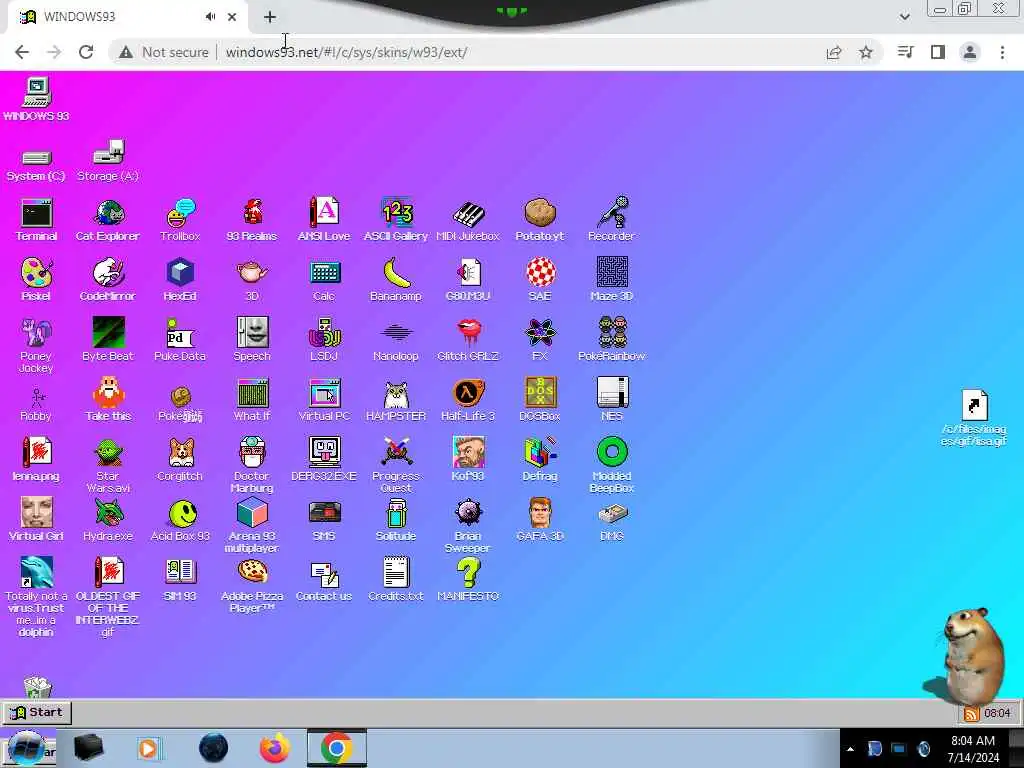The width and height of the screenshot is (1024, 768).
Task: Launch Cat Explorer from the desktop
Action: click(108, 214)
